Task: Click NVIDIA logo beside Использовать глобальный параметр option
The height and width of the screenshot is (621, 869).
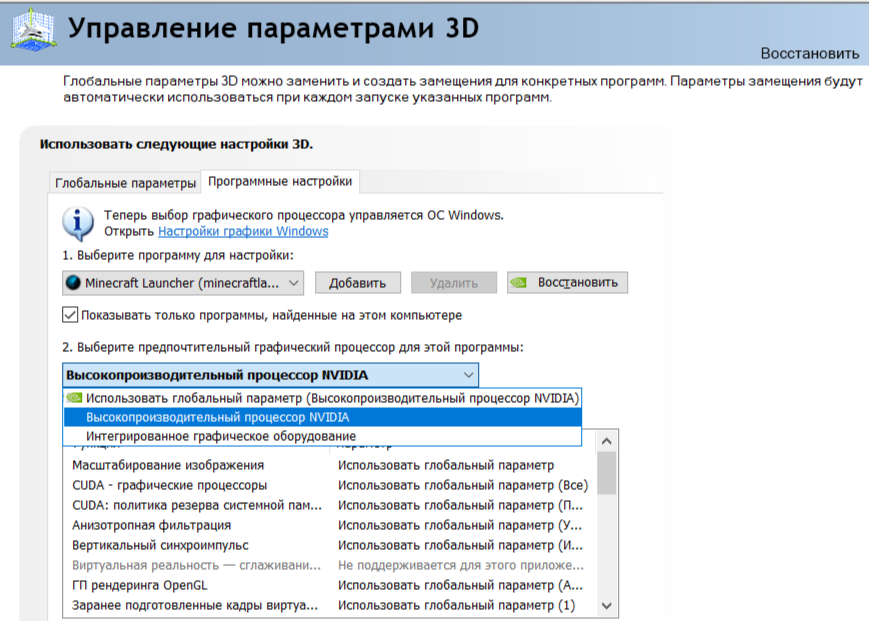Action: [x=74, y=398]
